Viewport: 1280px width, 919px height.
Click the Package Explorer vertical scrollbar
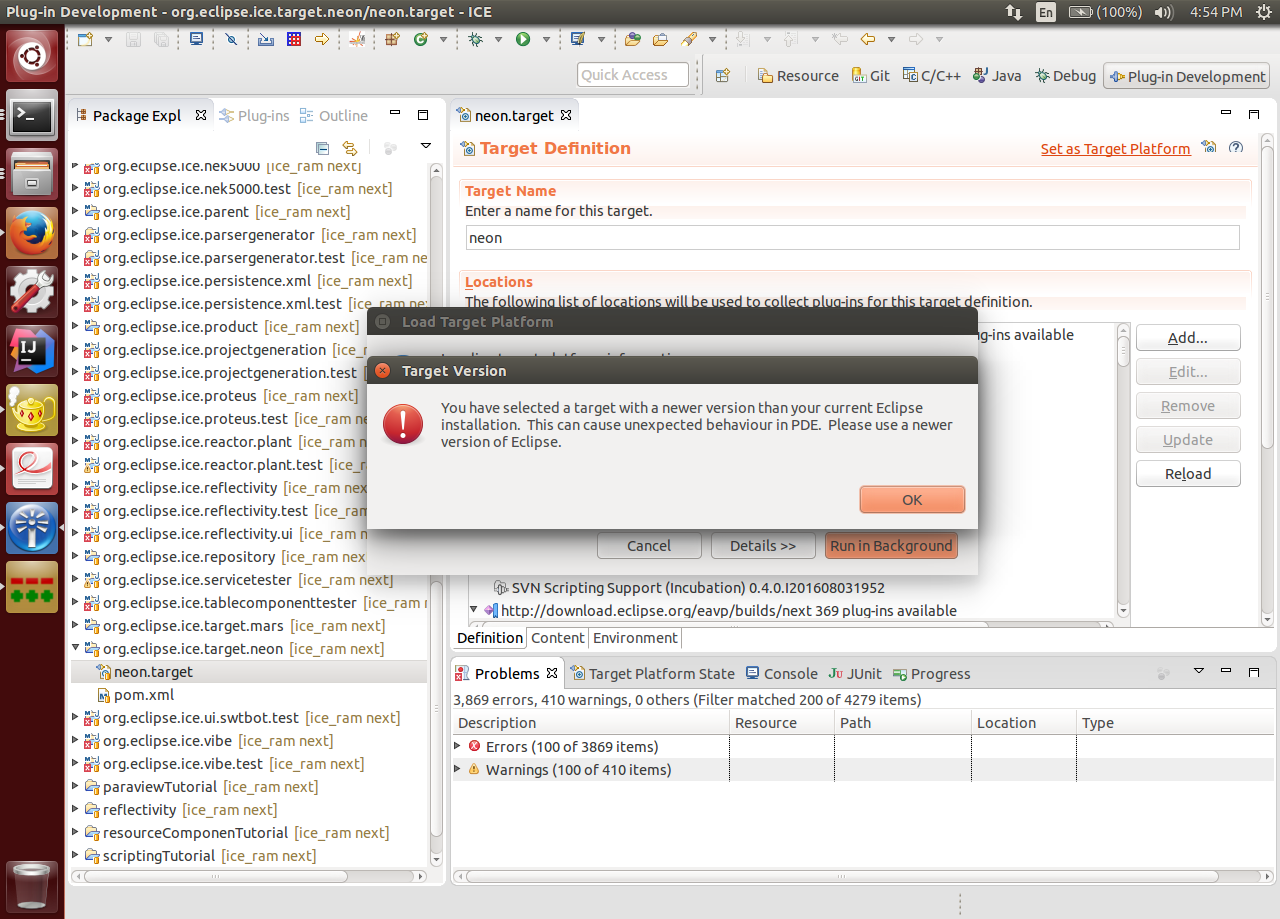pos(436,515)
